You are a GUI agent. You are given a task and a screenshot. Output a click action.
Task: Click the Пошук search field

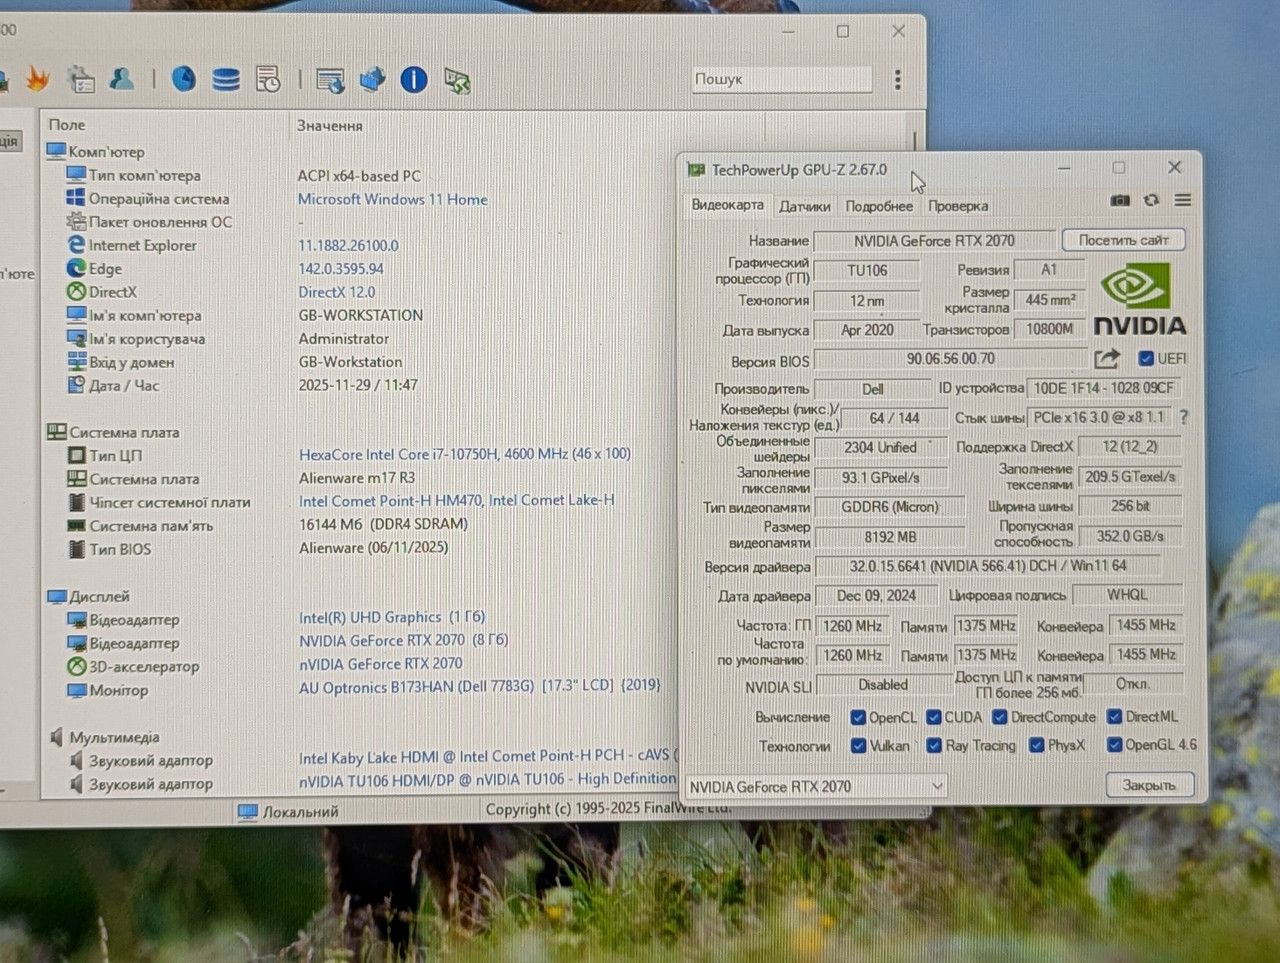782,79
